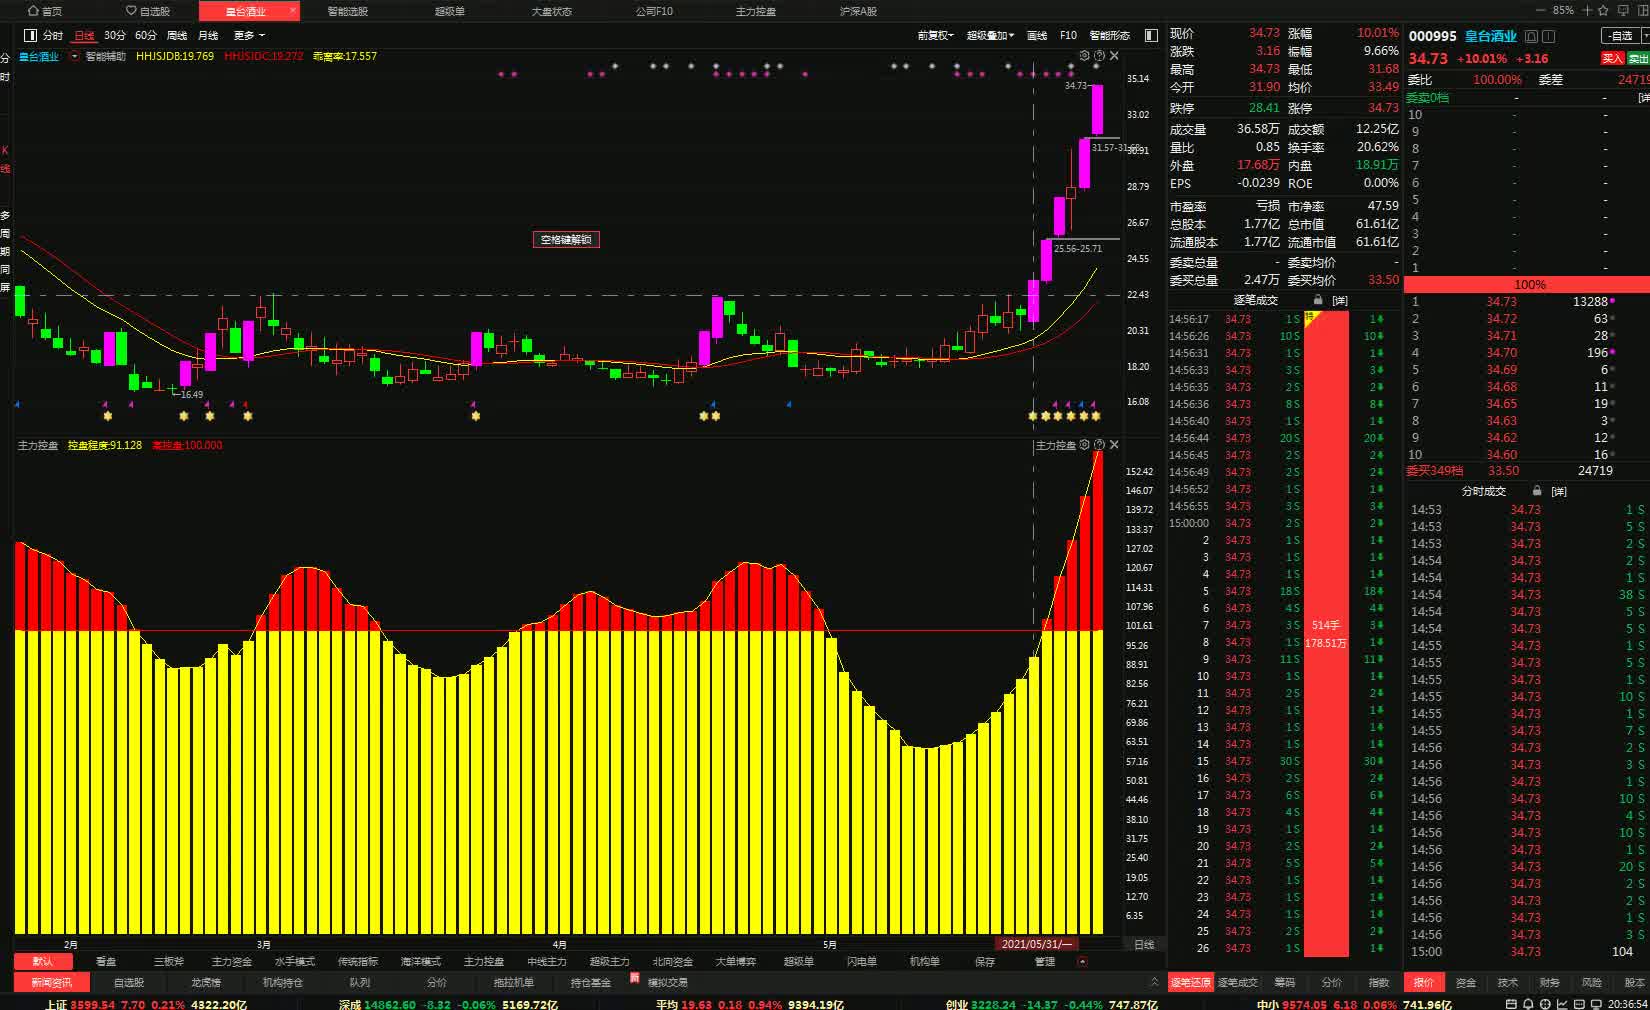Close main chart indicator panel
The width and height of the screenshot is (1650, 1010).
(x=1114, y=56)
